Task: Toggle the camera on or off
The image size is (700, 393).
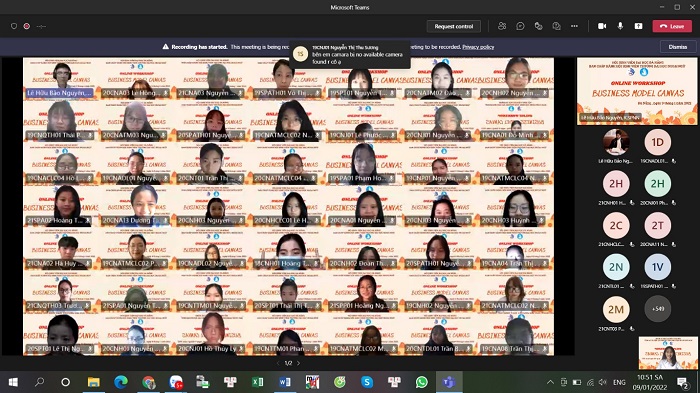Action: (602, 26)
